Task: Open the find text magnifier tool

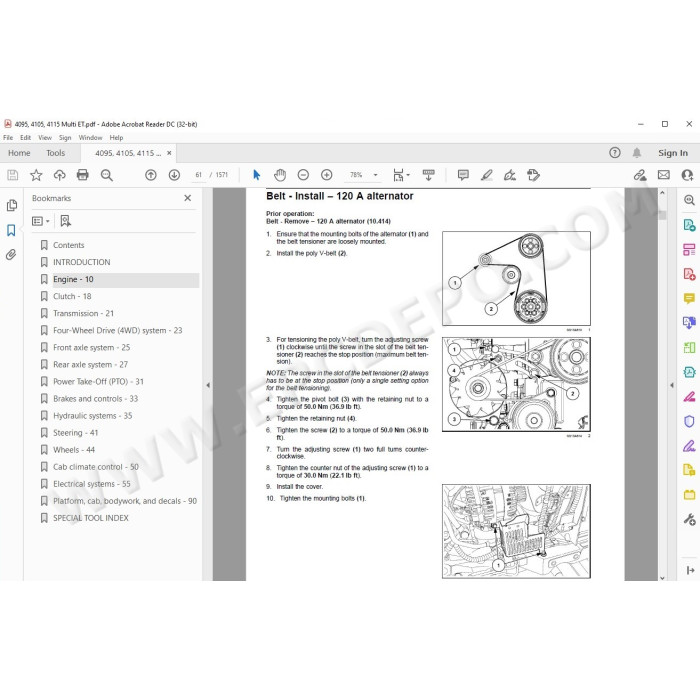Action: tap(106, 175)
